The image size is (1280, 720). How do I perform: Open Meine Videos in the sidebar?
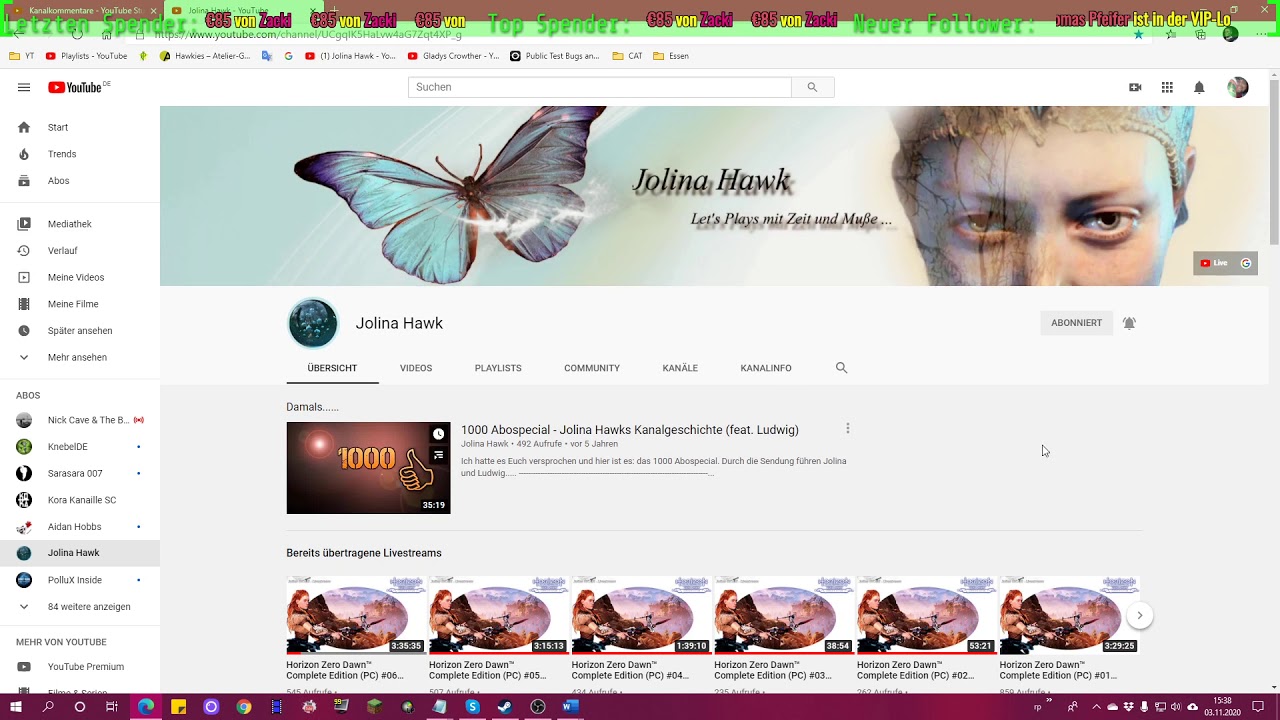coord(80,277)
